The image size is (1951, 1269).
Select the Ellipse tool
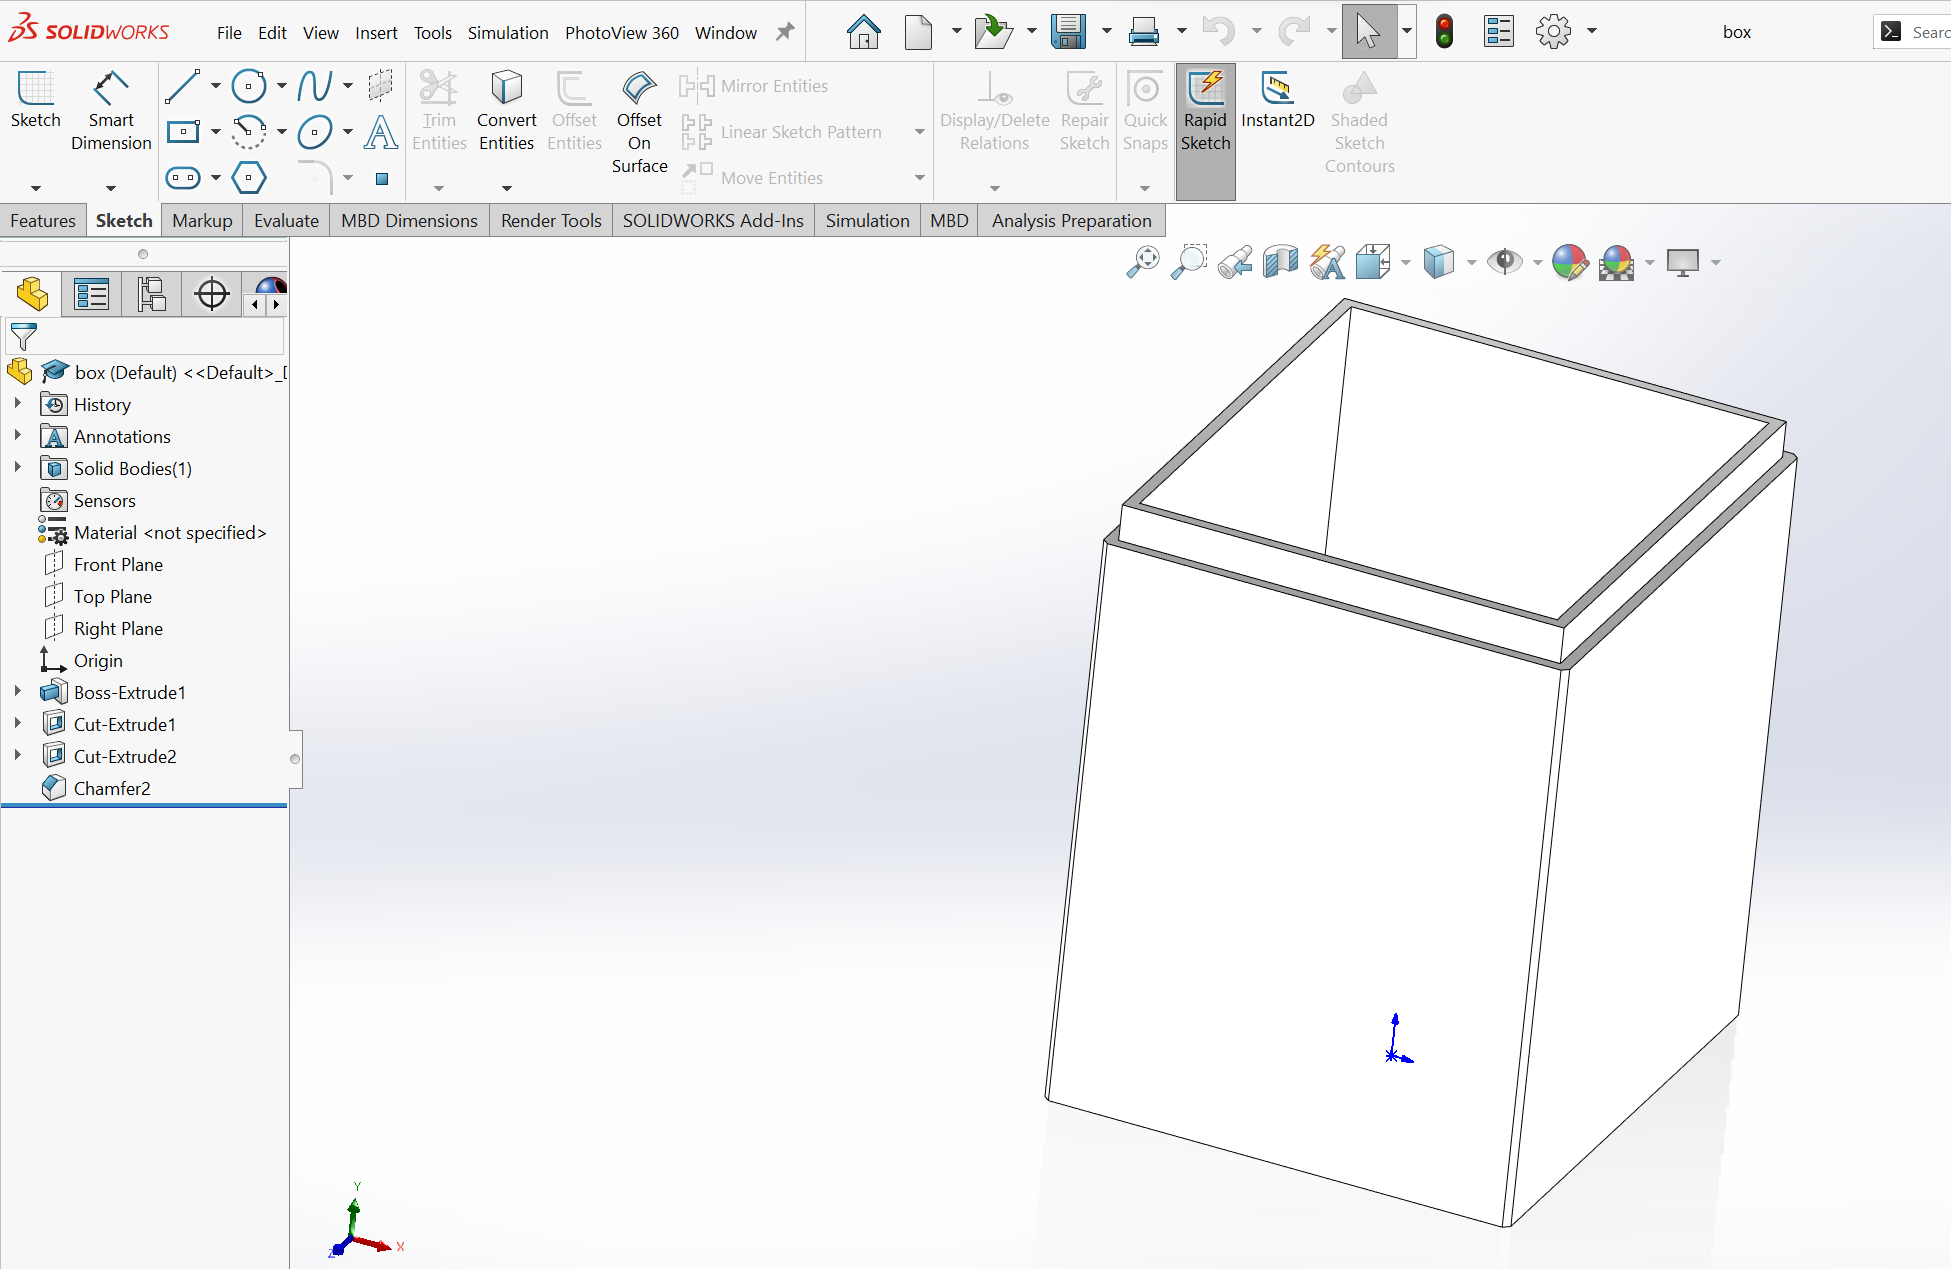315,132
